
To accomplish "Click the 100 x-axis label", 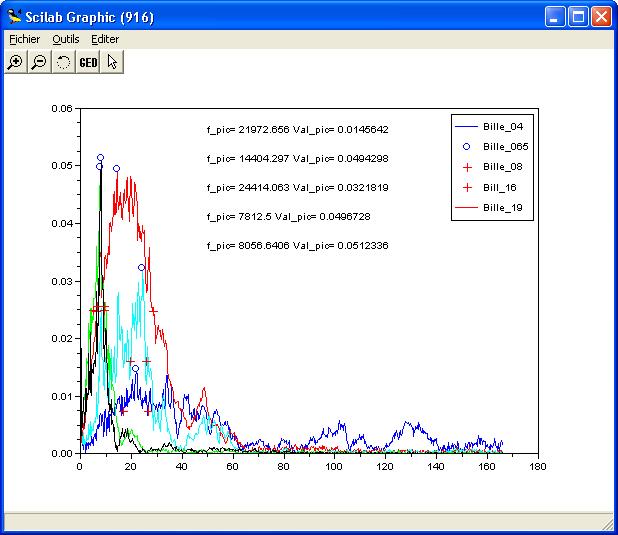I will click(x=334, y=467).
